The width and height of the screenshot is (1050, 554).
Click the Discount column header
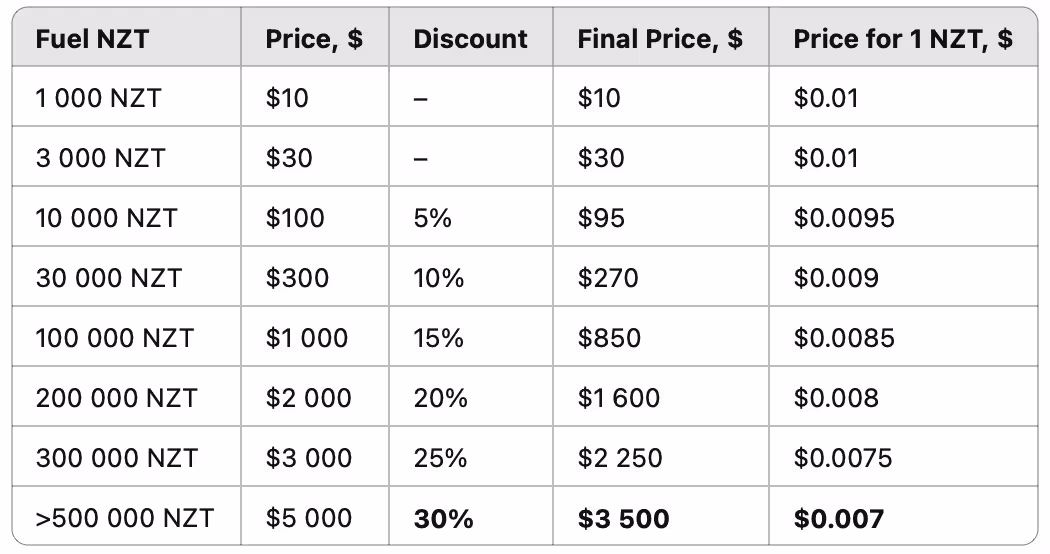point(470,39)
